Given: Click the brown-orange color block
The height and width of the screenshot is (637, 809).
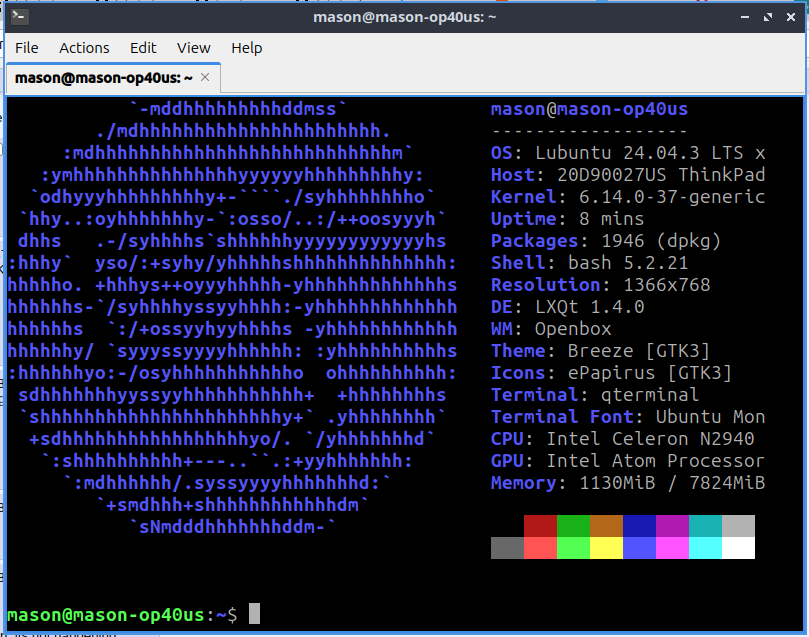Looking at the screenshot, I should [x=606, y=526].
